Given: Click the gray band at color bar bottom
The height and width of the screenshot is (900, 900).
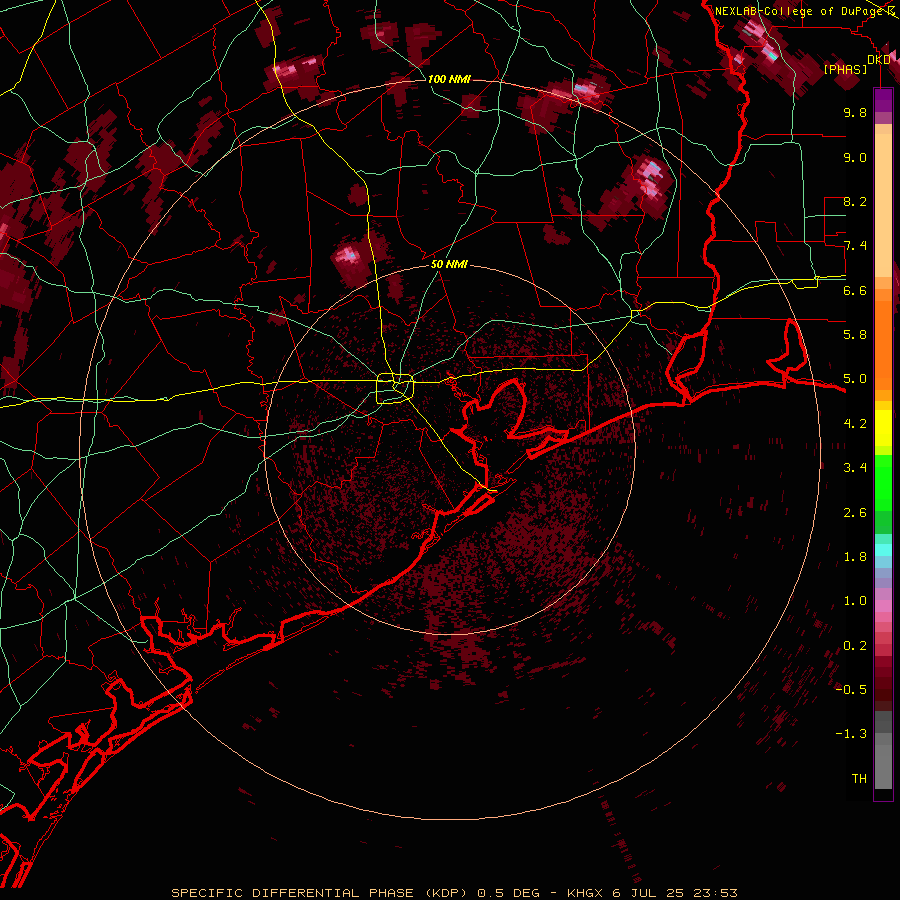Looking at the screenshot, I should 883,751.
